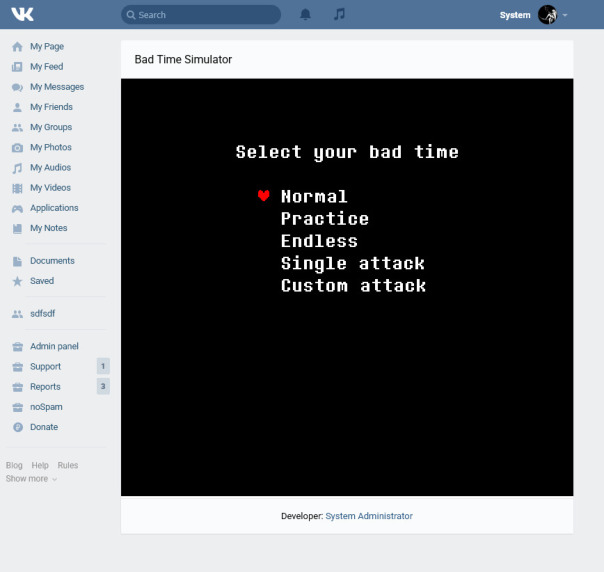
Task: Click the red heart selector
Action: coord(263,196)
